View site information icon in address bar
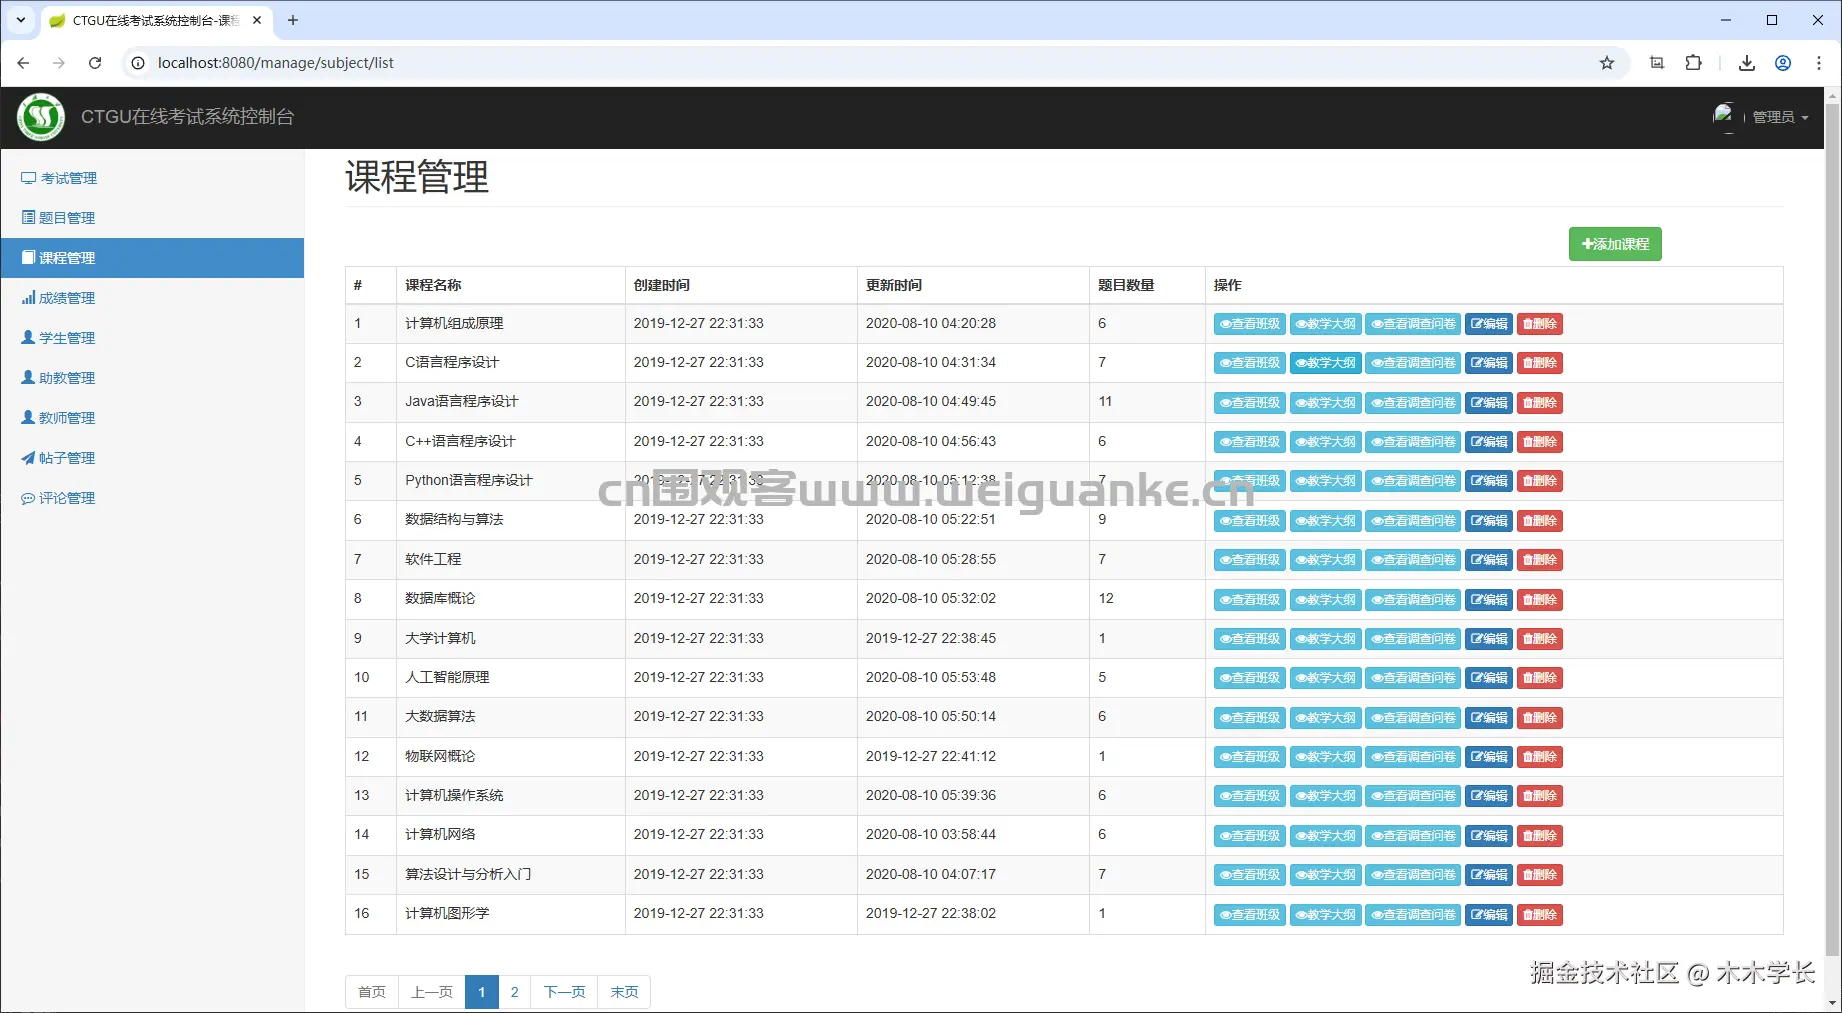The height and width of the screenshot is (1013, 1842). pyautogui.click(x=138, y=63)
